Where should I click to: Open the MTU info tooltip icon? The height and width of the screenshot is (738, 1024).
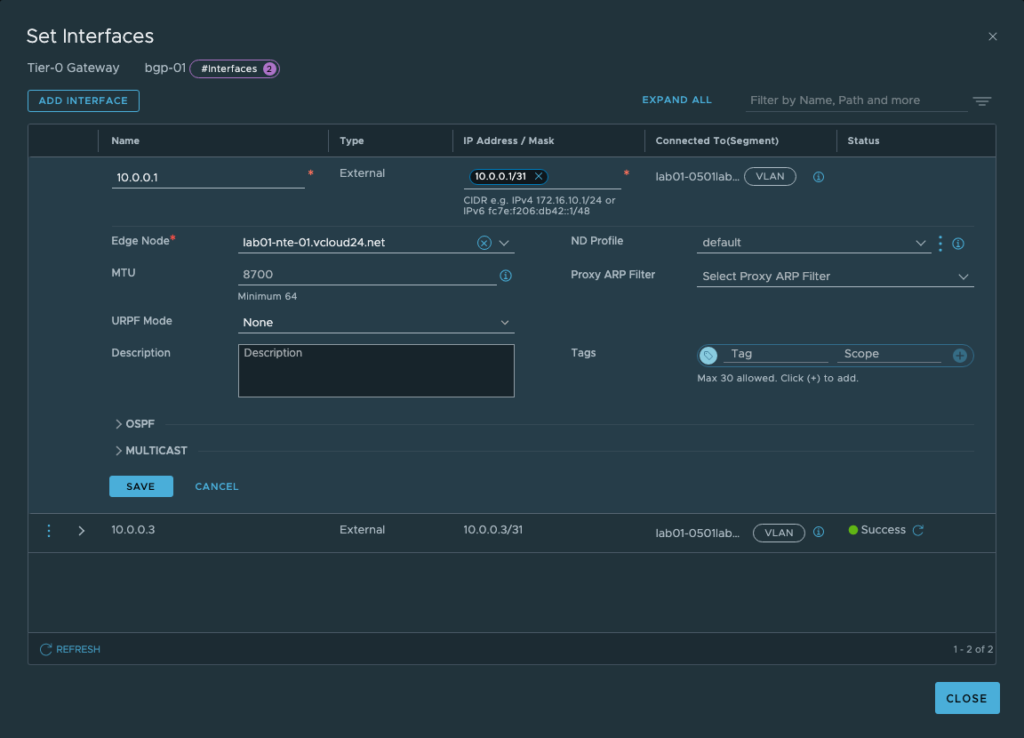pyautogui.click(x=505, y=275)
